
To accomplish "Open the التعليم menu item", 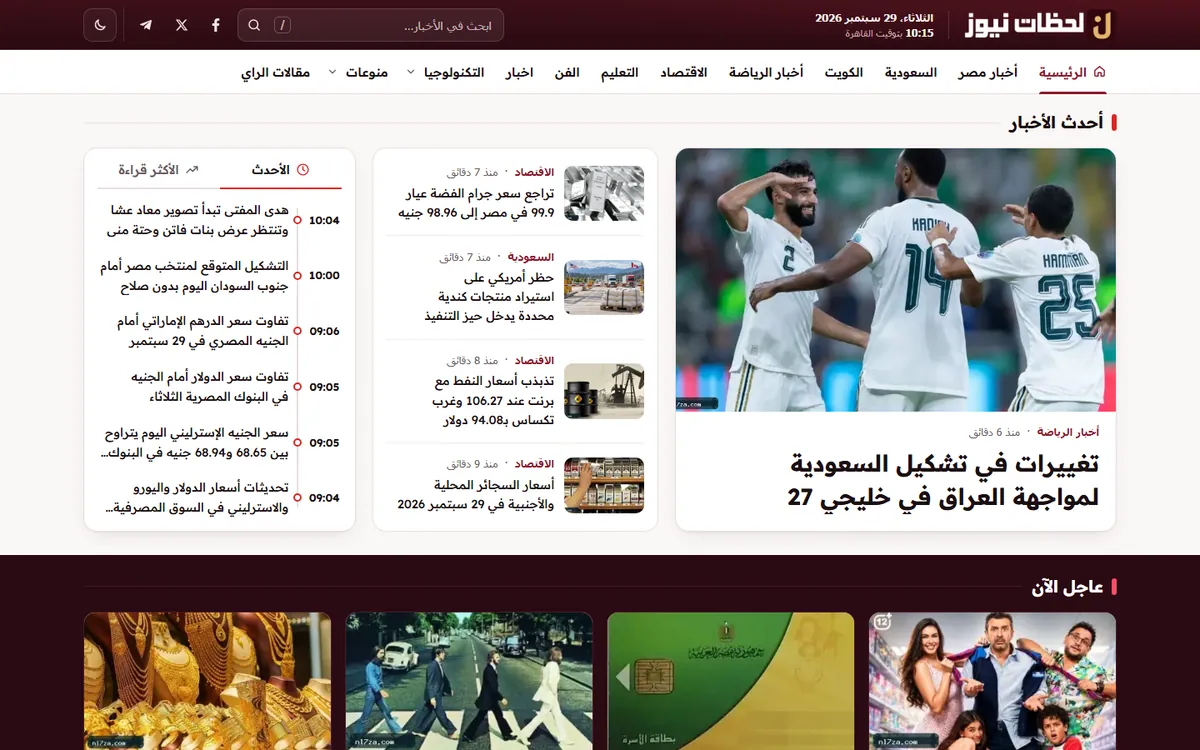I will coord(620,72).
